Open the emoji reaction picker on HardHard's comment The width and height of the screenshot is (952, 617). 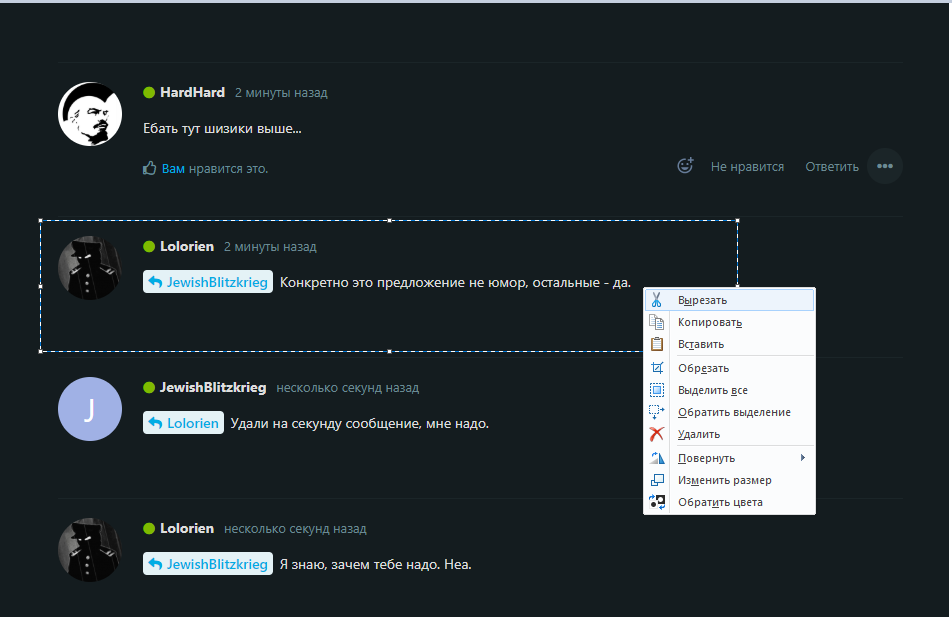click(685, 165)
